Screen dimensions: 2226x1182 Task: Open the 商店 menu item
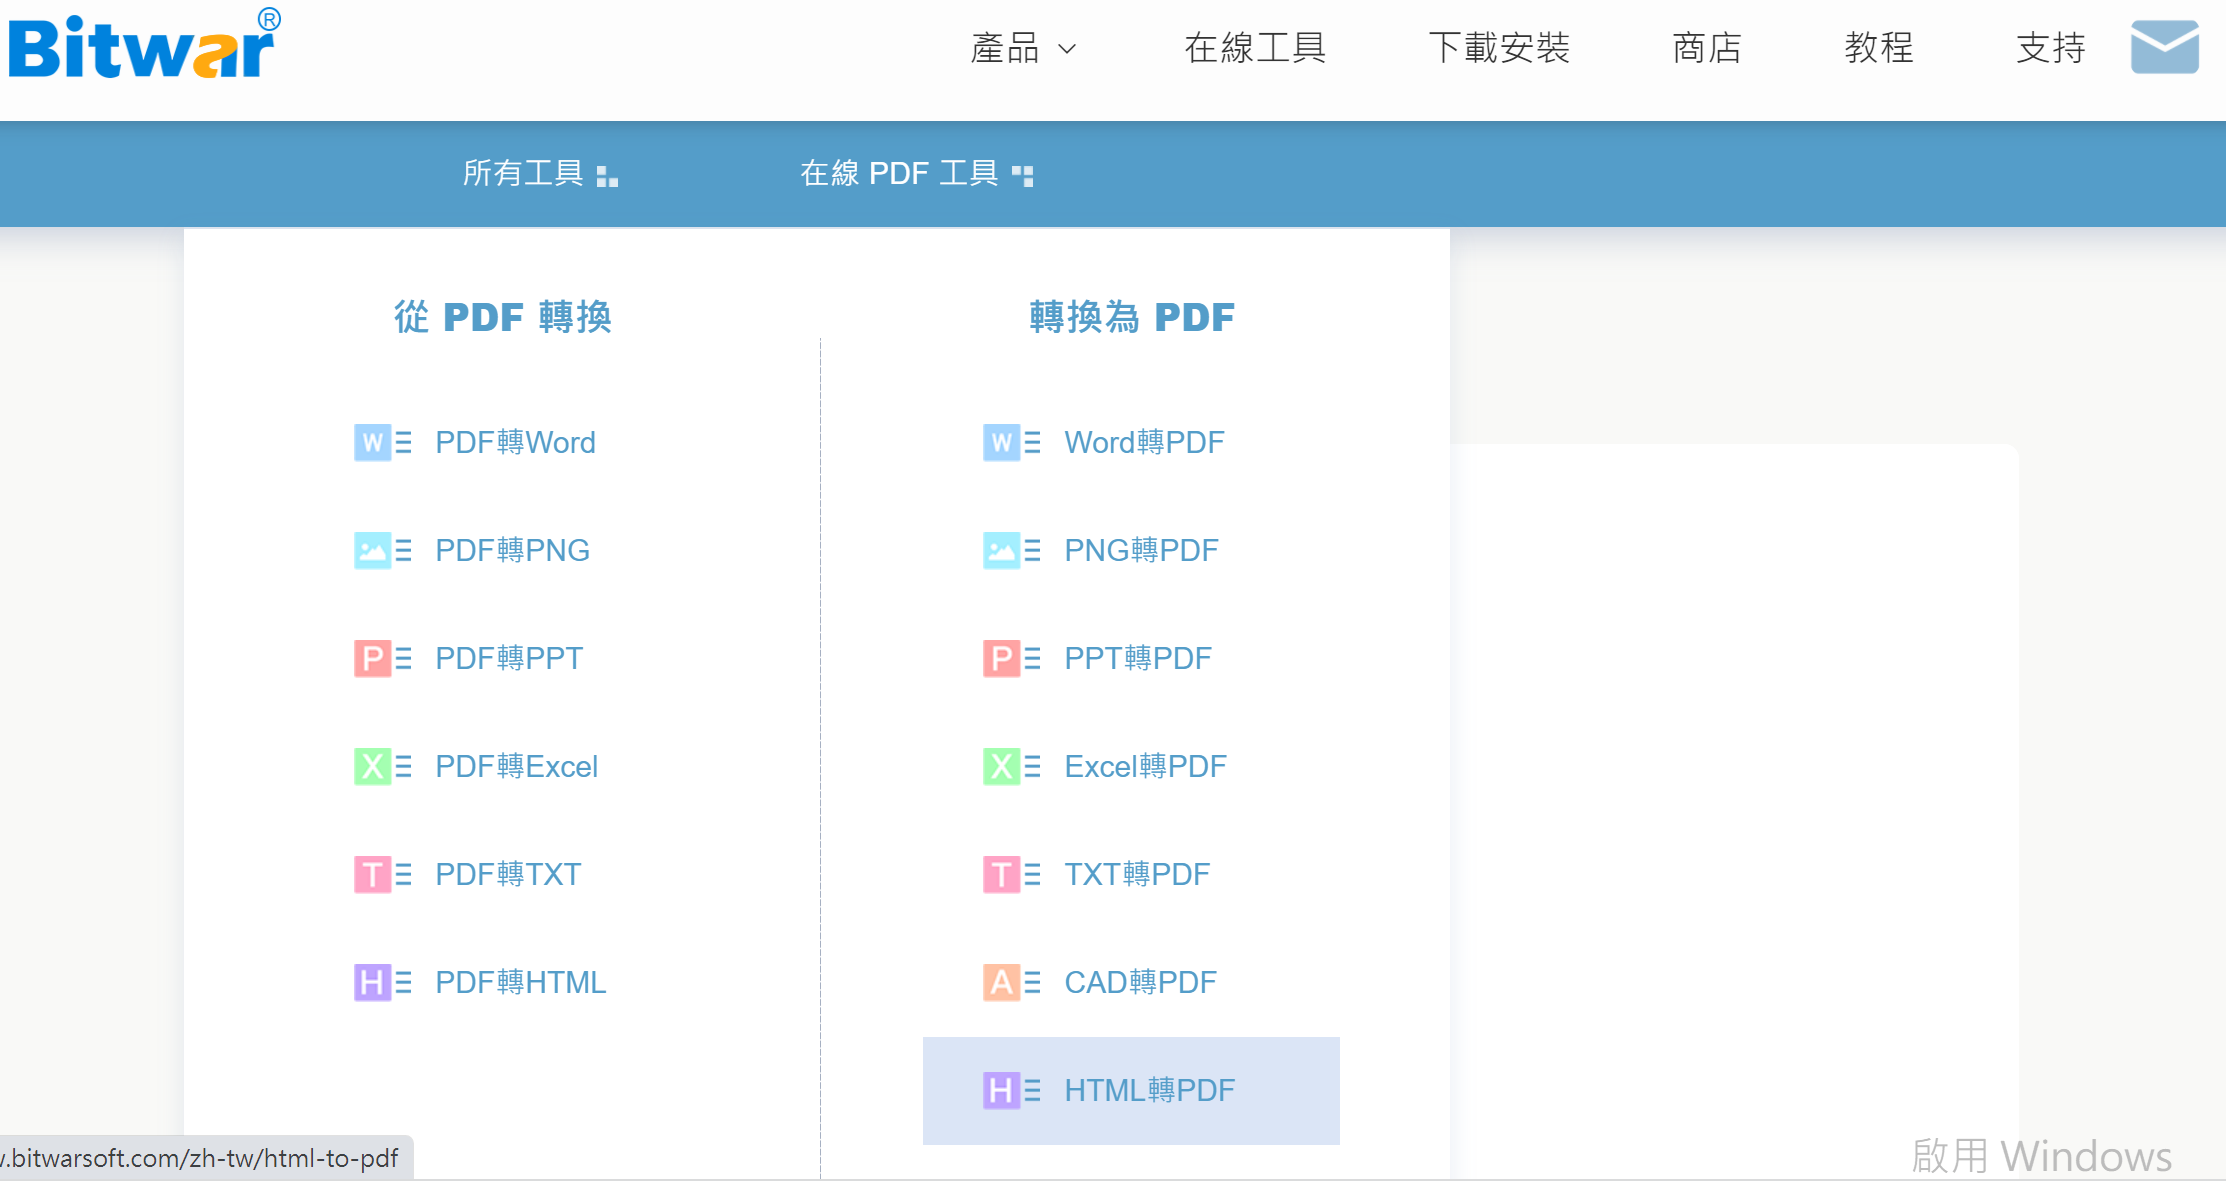(1706, 48)
